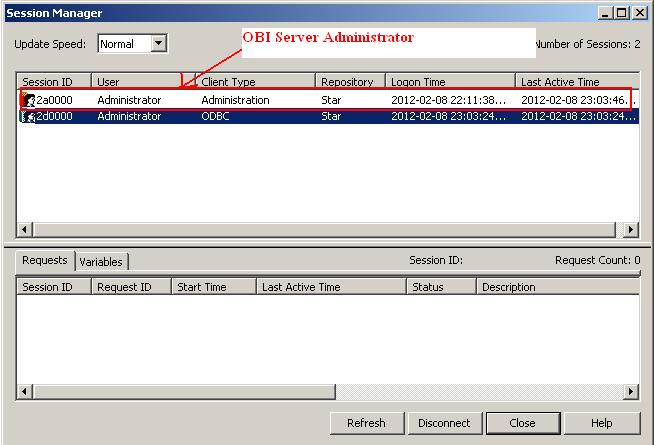
Task: Sort sessions by the Repository column header
Action: pyautogui.click(x=350, y=81)
